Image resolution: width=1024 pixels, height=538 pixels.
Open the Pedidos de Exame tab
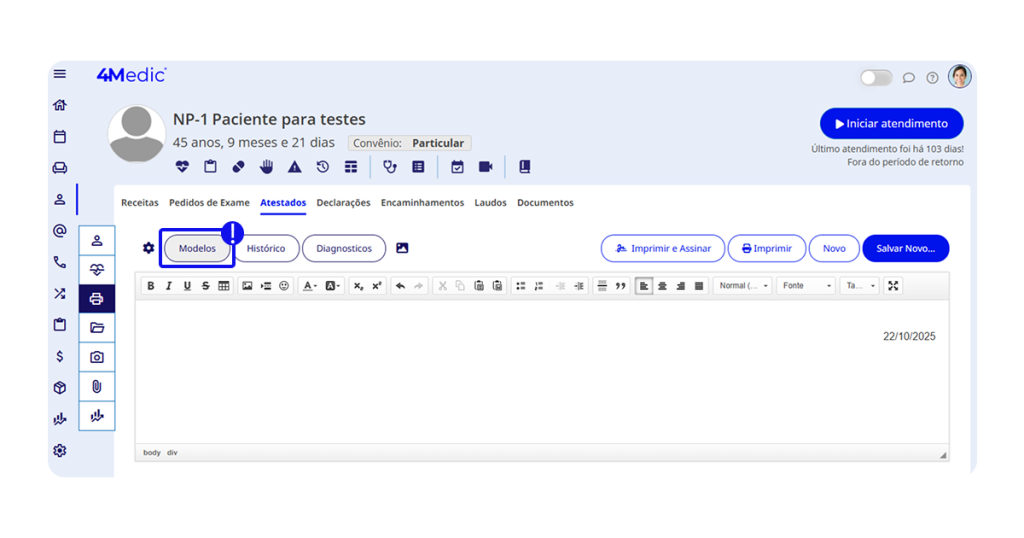coord(209,203)
